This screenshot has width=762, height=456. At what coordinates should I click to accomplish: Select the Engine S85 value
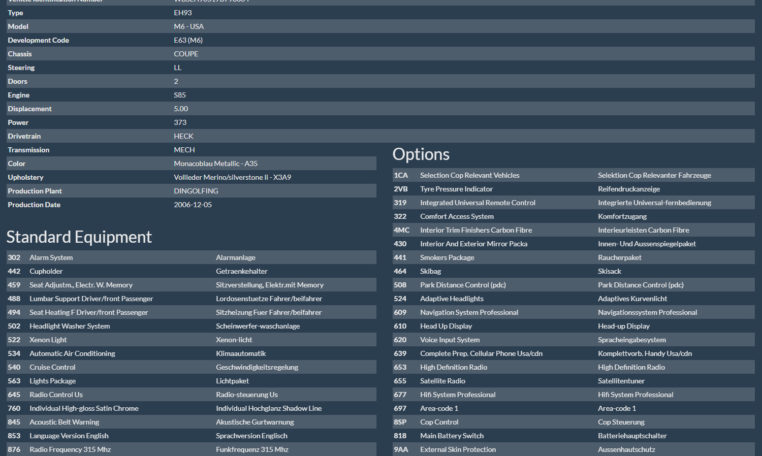[x=180, y=95]
